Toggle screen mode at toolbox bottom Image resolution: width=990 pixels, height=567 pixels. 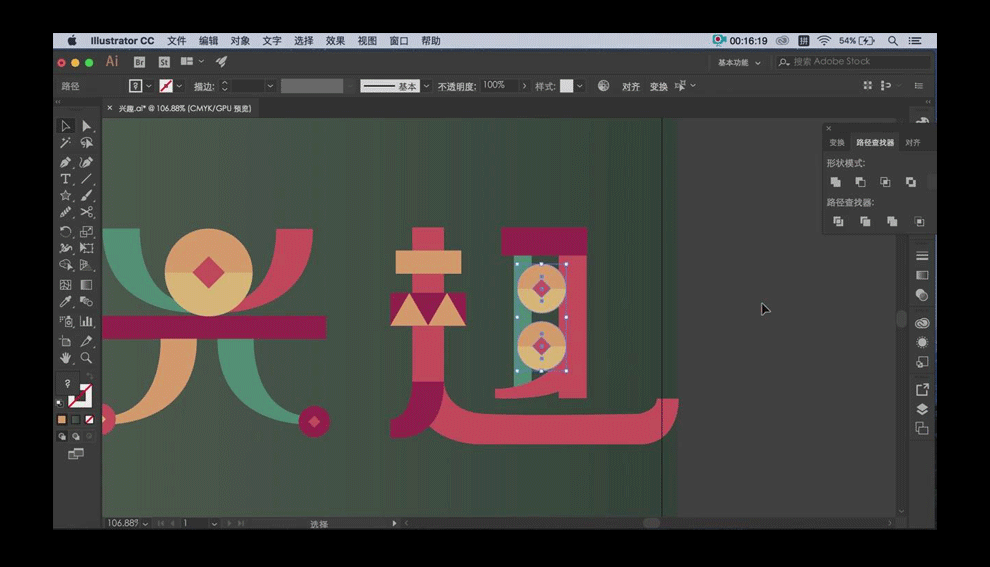[x=76, y=454]
